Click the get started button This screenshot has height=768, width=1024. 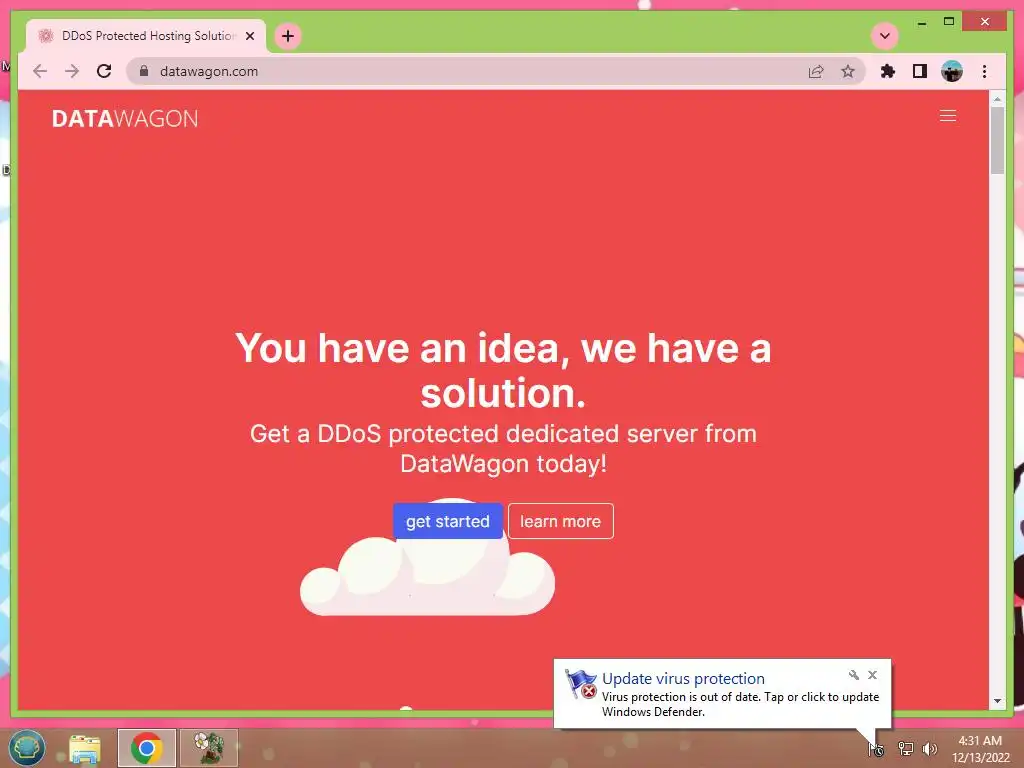(447, 521)
